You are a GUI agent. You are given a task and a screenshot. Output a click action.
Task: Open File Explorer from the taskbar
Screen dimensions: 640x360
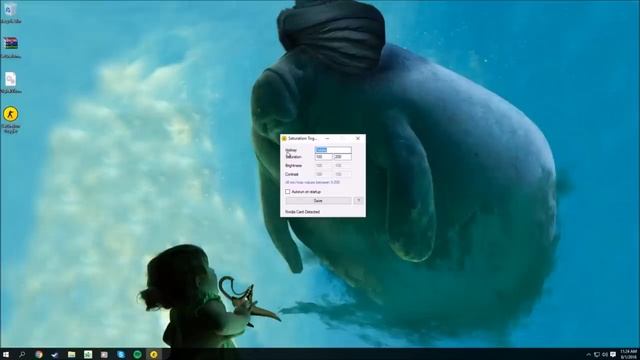click(71, 354)
